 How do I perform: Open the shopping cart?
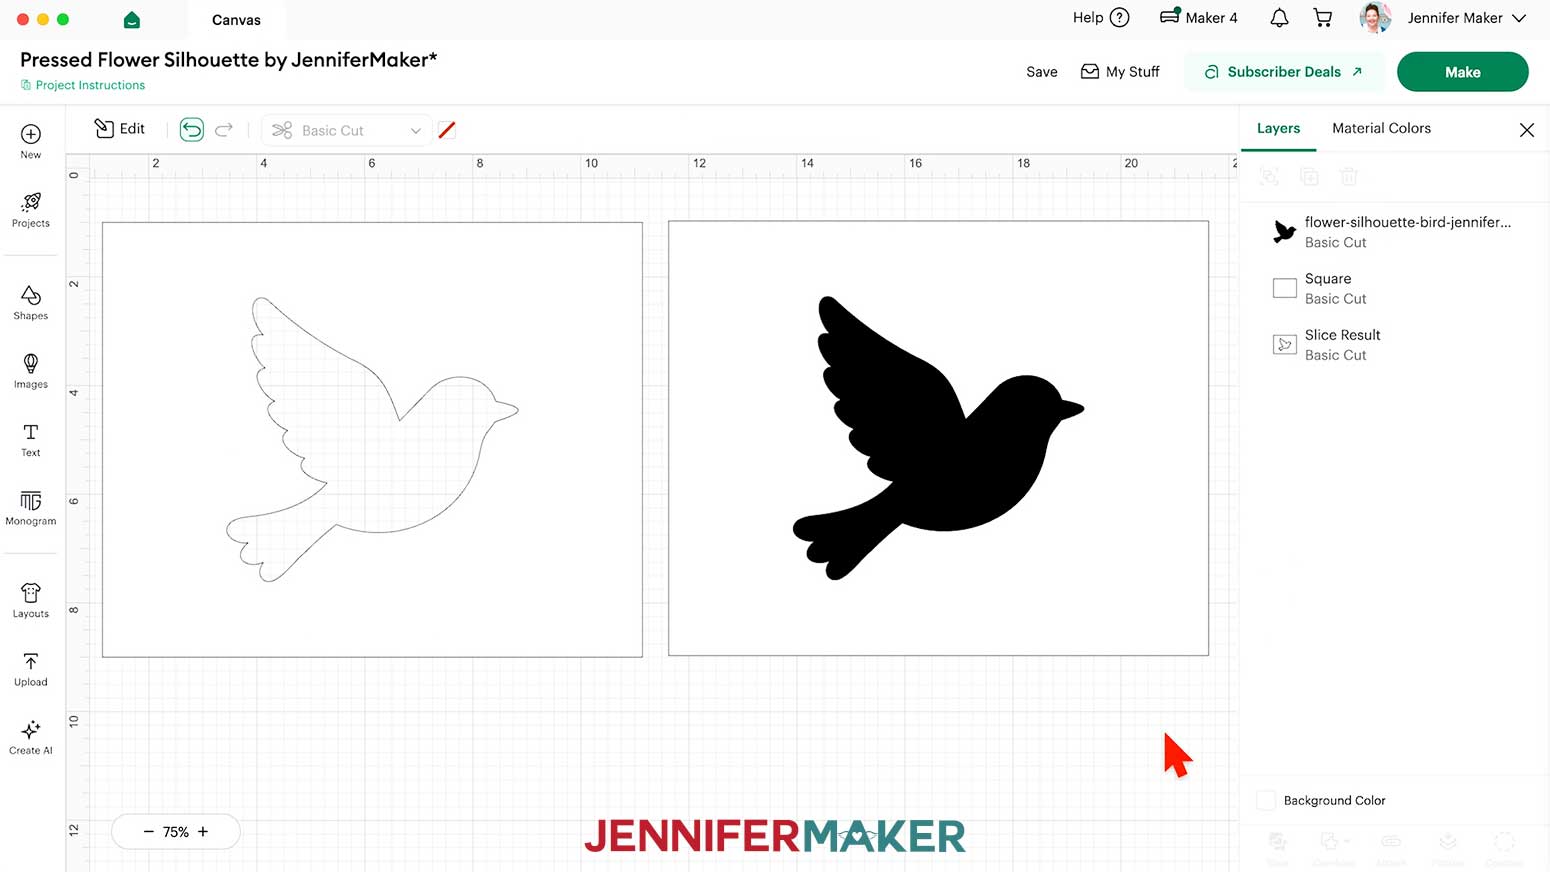click(1323, 18)
